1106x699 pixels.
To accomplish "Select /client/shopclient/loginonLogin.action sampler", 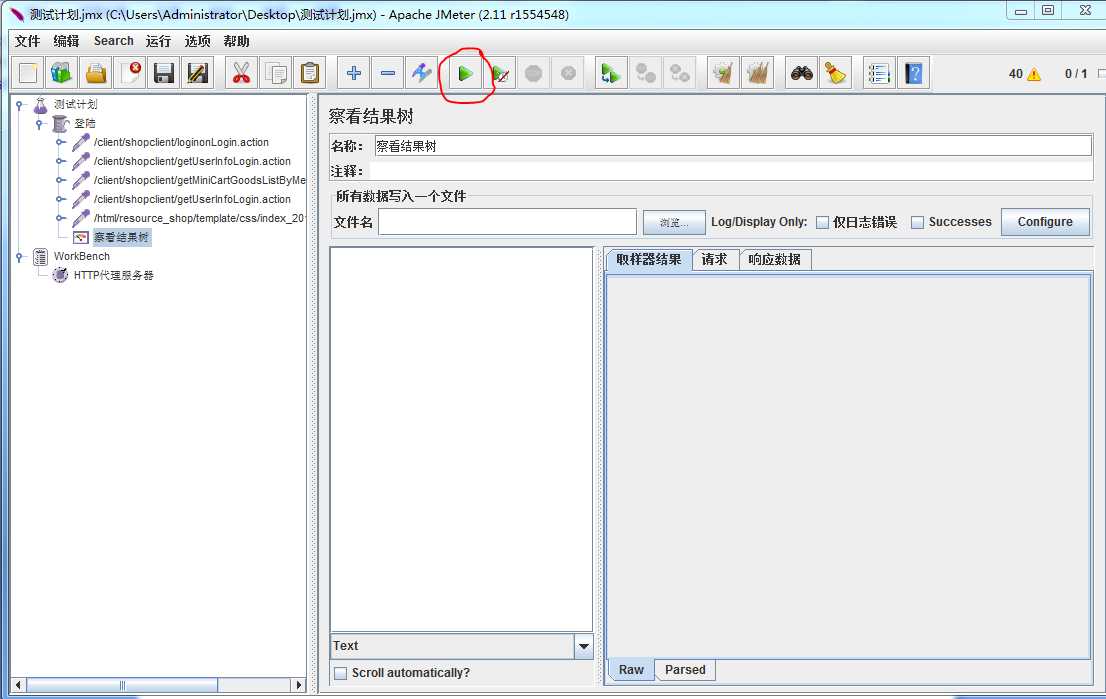I will [181, 142].
